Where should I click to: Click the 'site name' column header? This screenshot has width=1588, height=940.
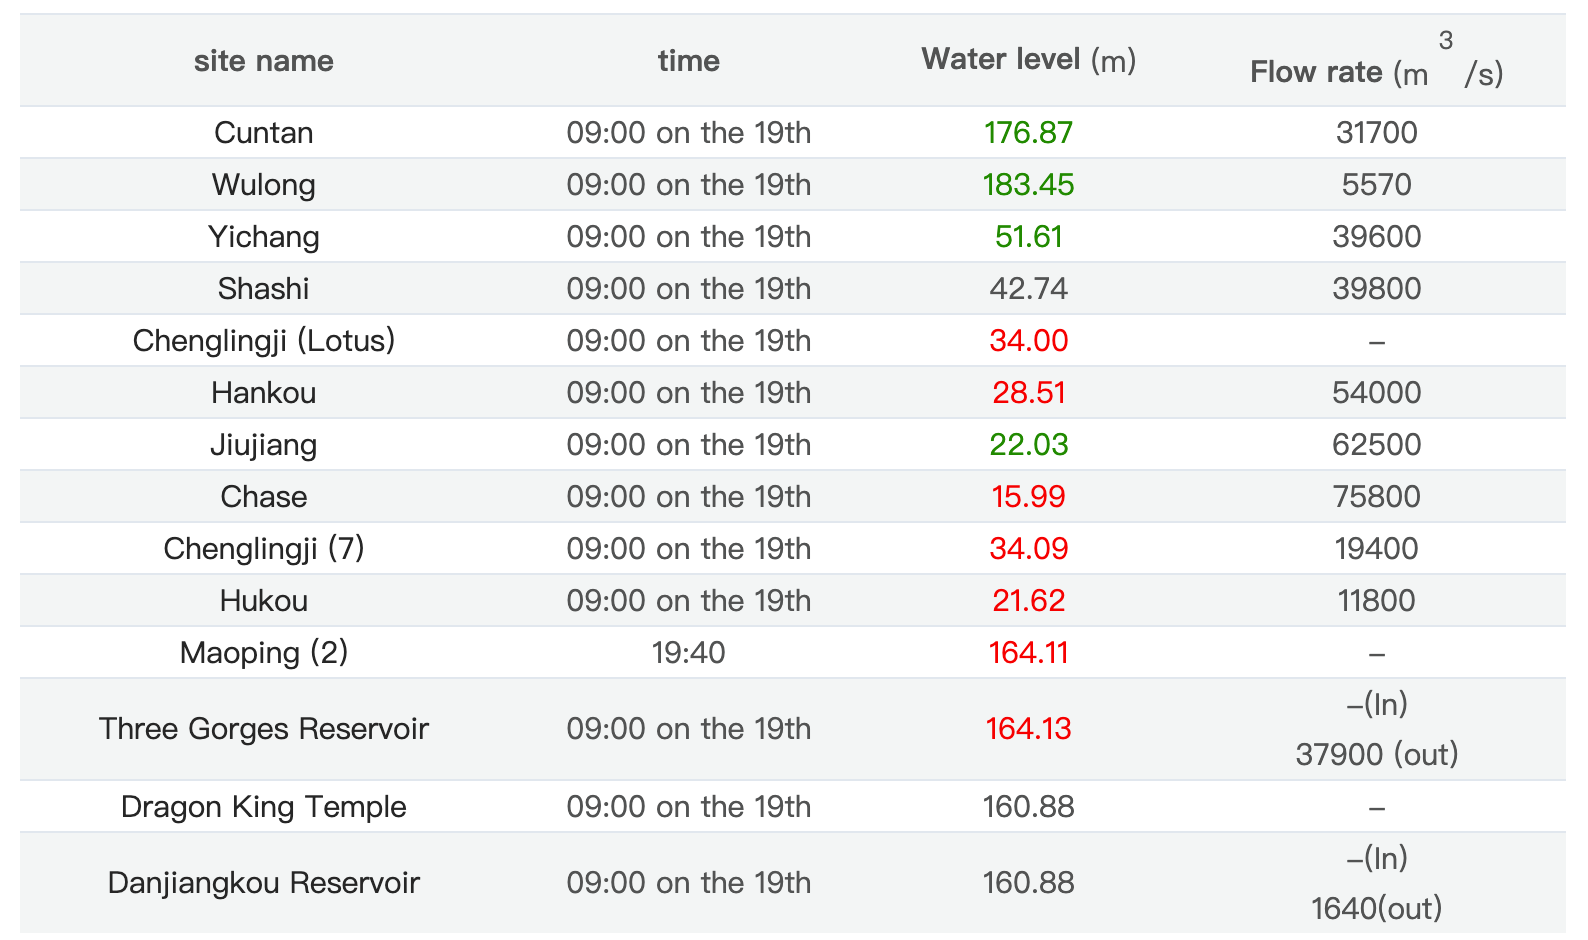coord(264,61)
